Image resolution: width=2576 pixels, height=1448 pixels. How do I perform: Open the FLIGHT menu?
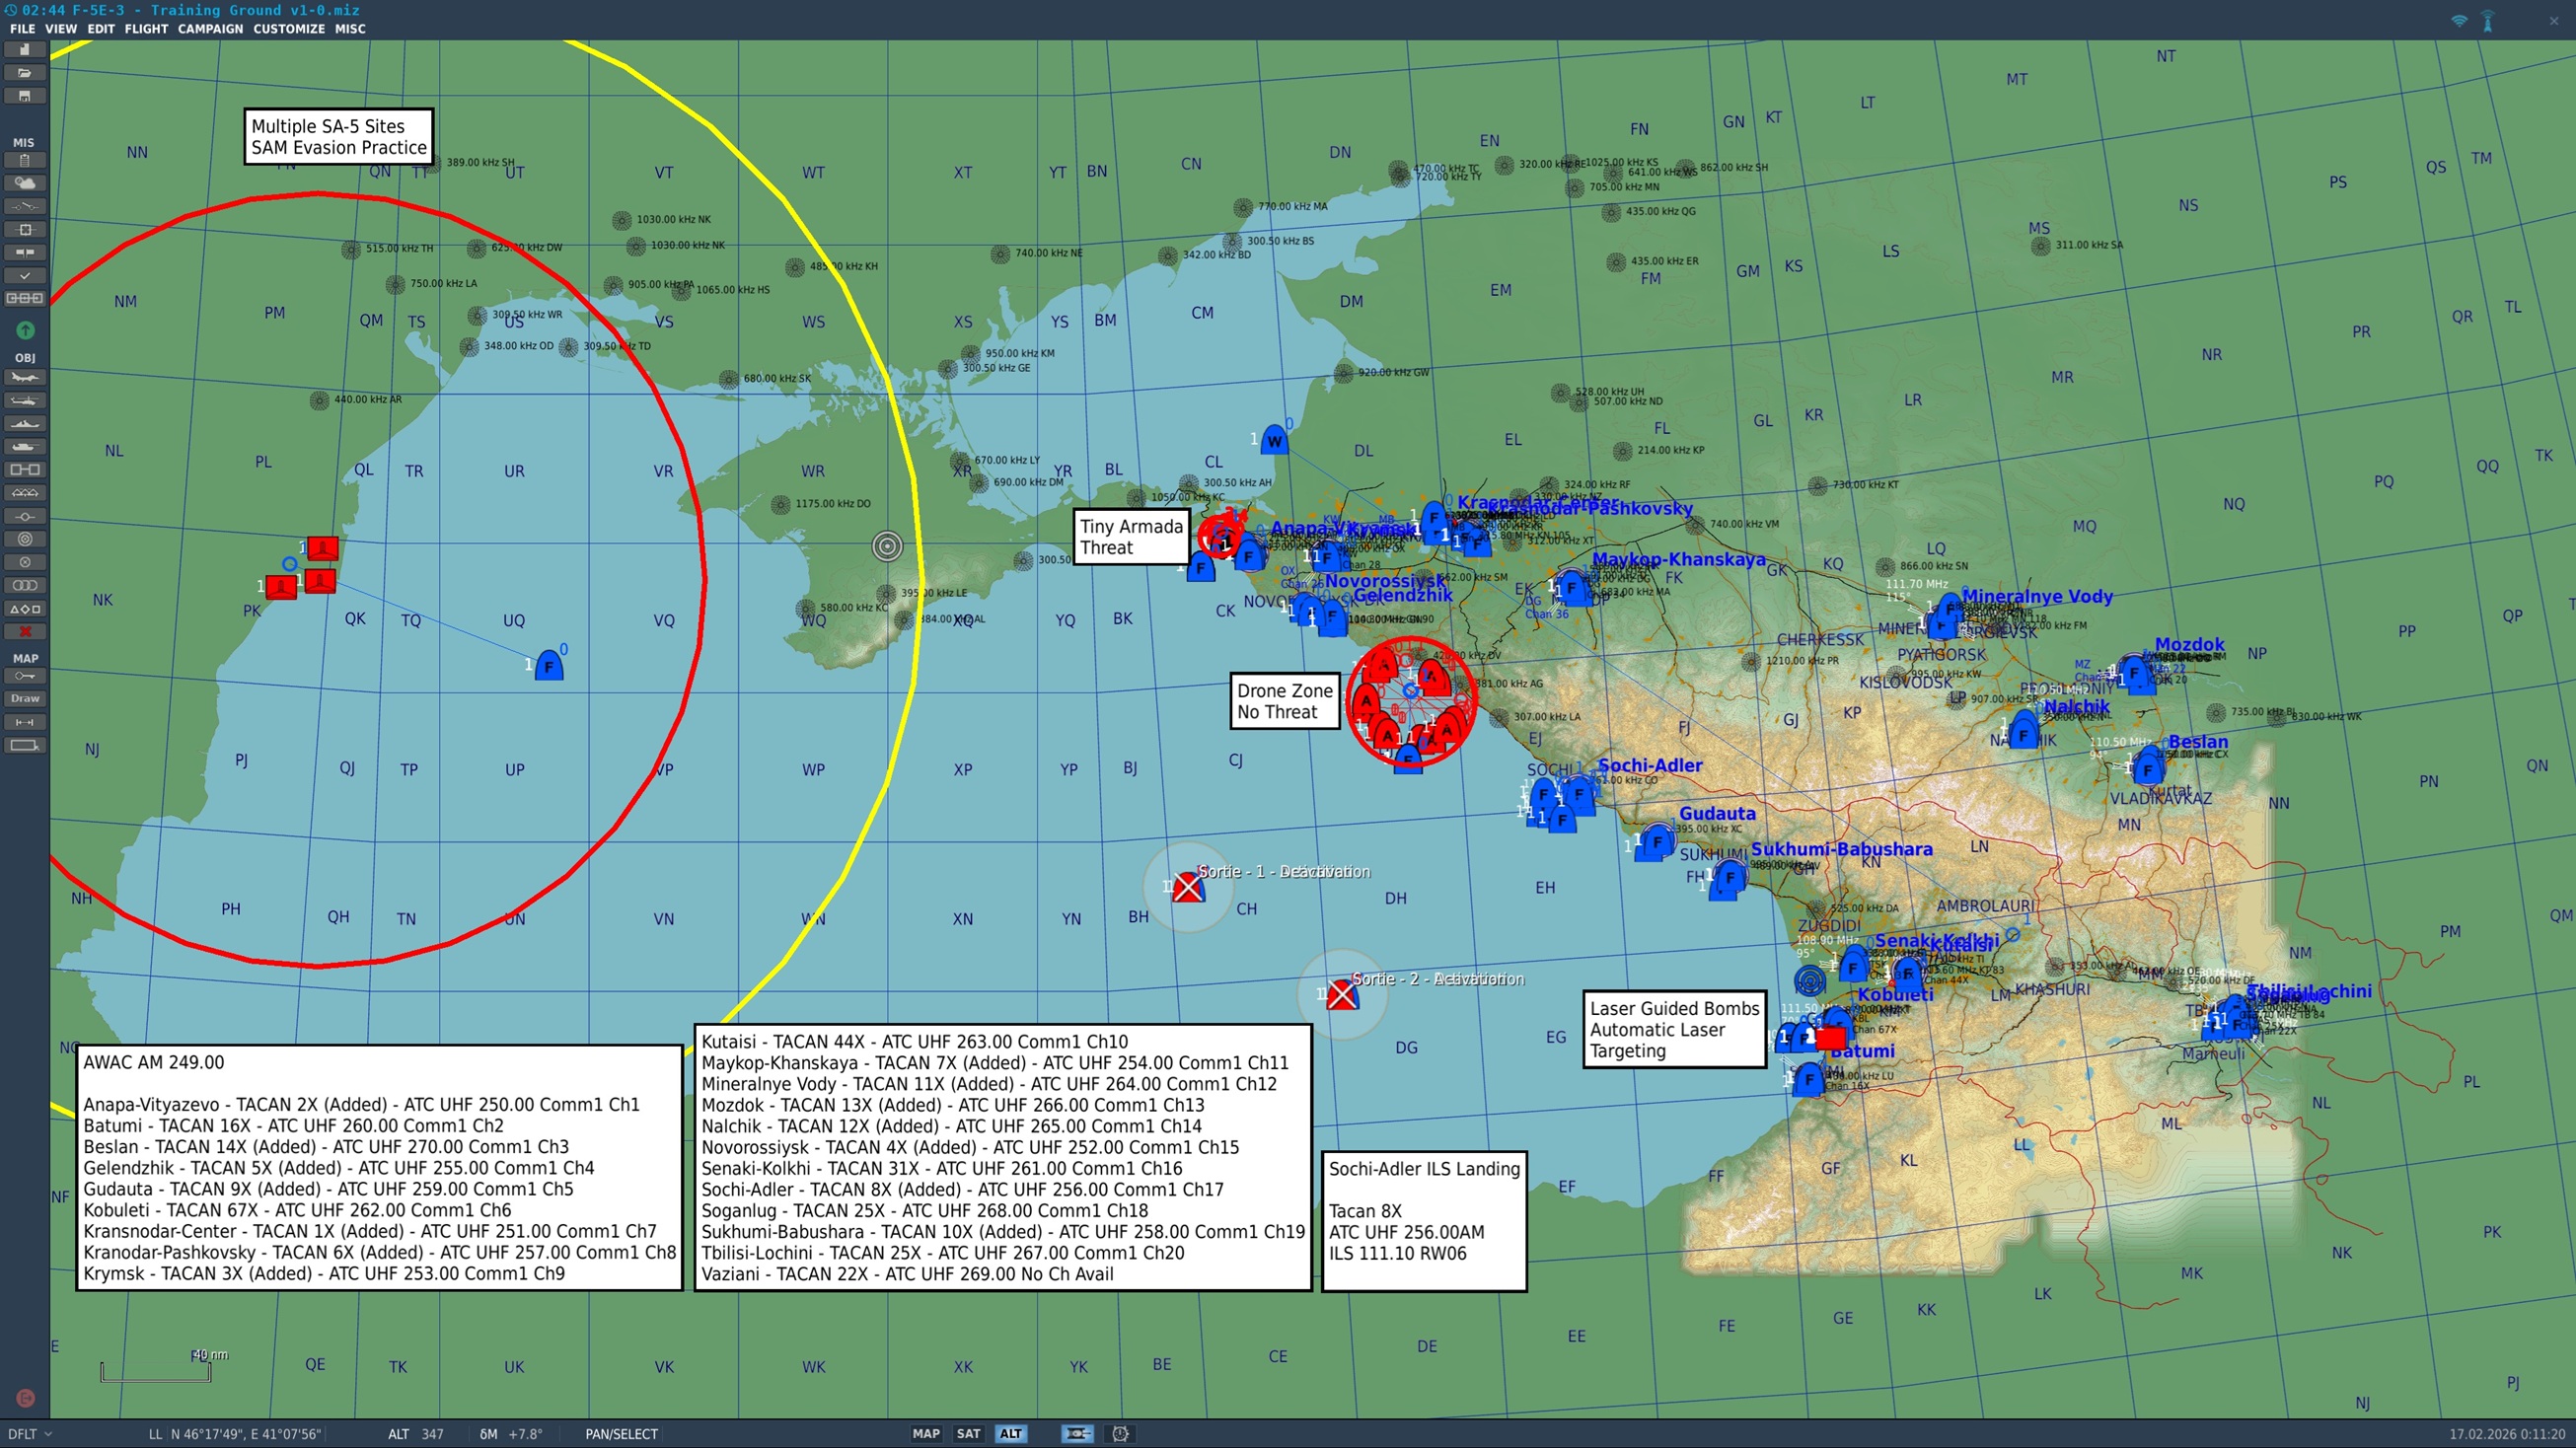pyautogui.click(x=146, y=29)
